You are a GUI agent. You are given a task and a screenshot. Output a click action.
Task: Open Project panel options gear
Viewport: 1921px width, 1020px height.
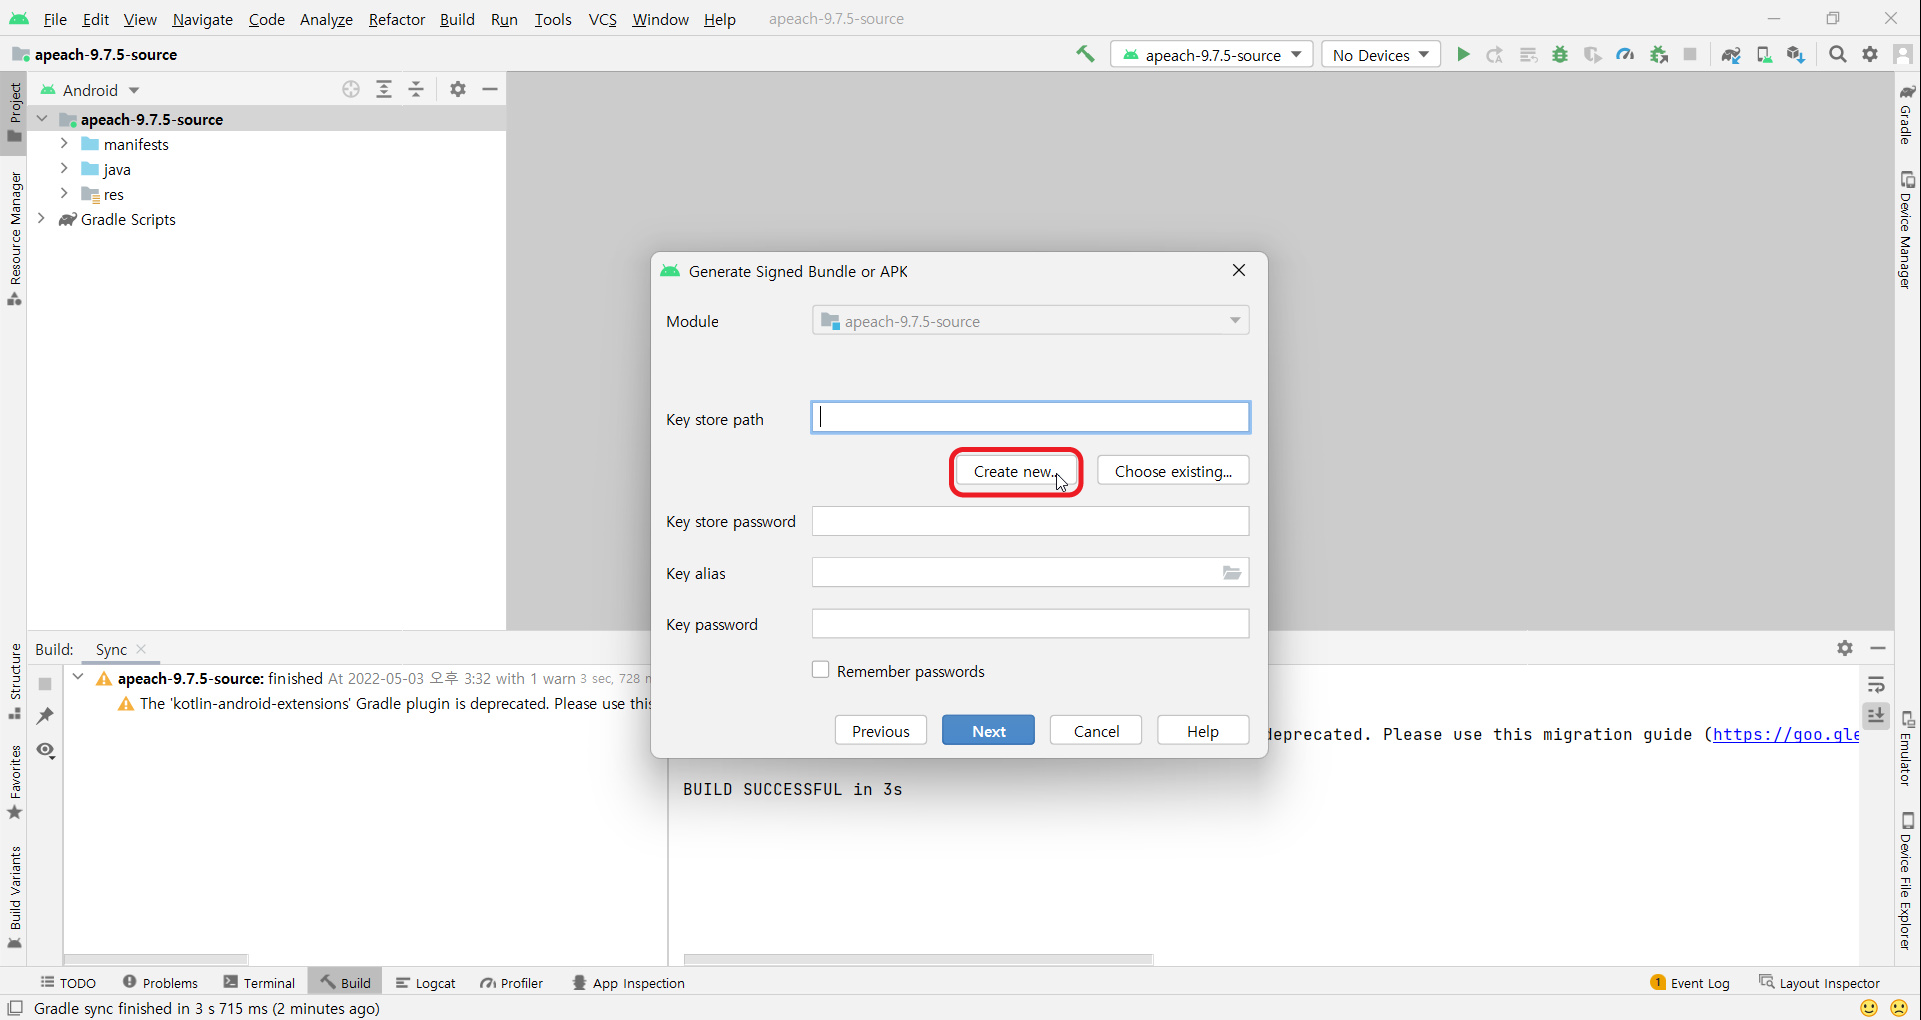click(x=458, y=89)
